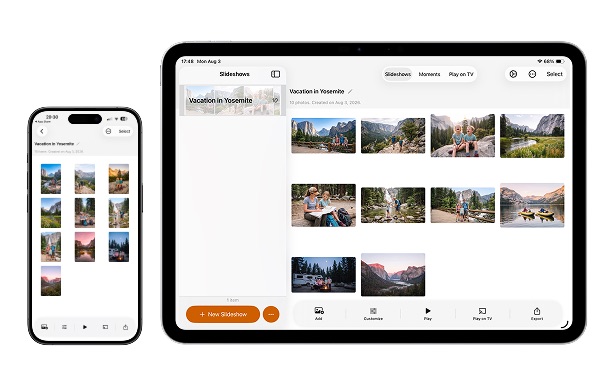Switch to the Moments tab
This screenshot has width=600, height=385.
coord(429,74)
